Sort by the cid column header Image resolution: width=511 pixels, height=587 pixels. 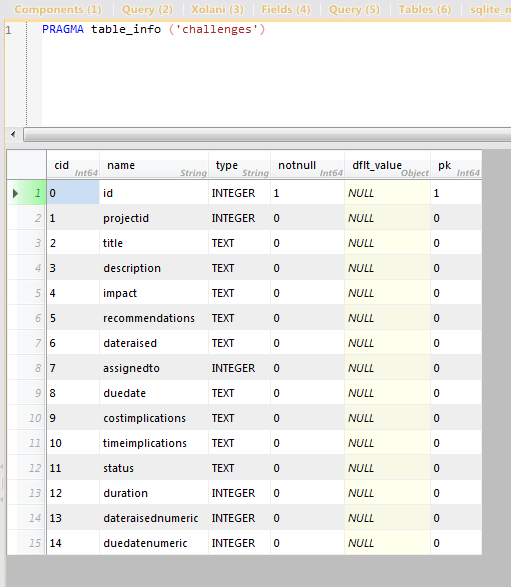pos(73,165)
